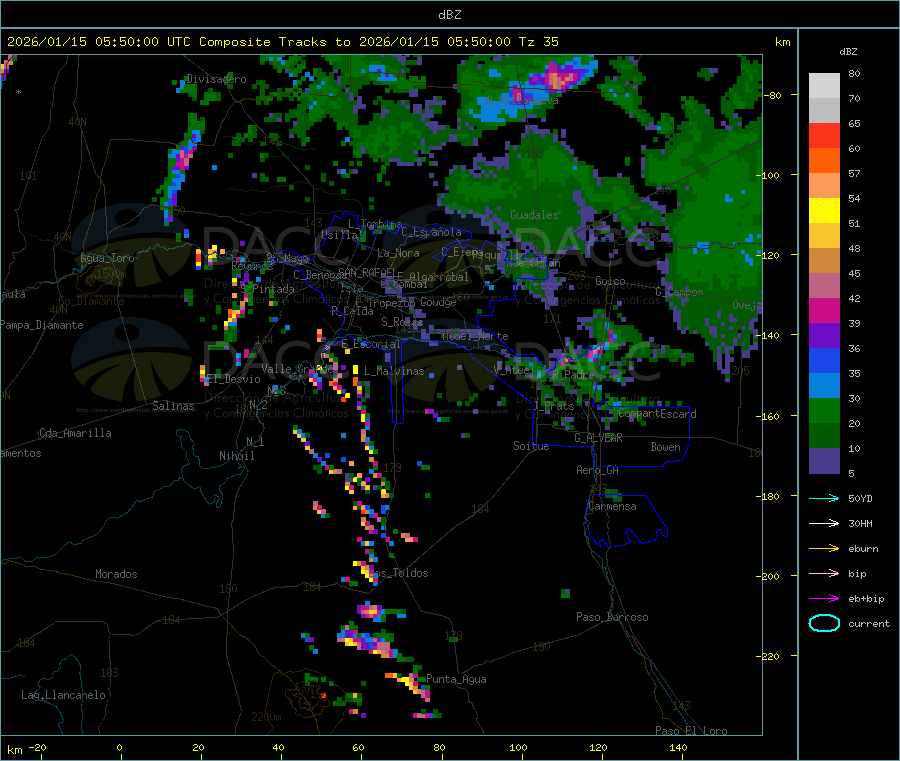Viewport: 900px width, 761px height.
Task: Click the 'Morados' map label
Action: [116, 574]
